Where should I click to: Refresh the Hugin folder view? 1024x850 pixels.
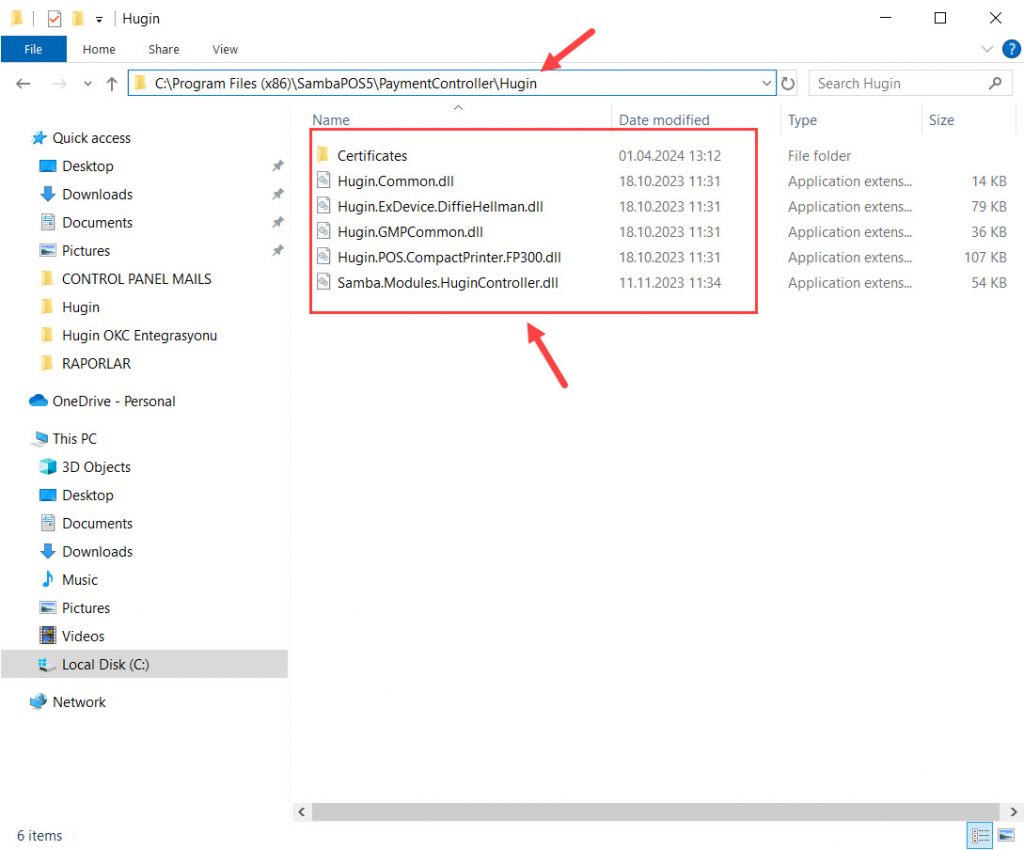pos(789,84)
